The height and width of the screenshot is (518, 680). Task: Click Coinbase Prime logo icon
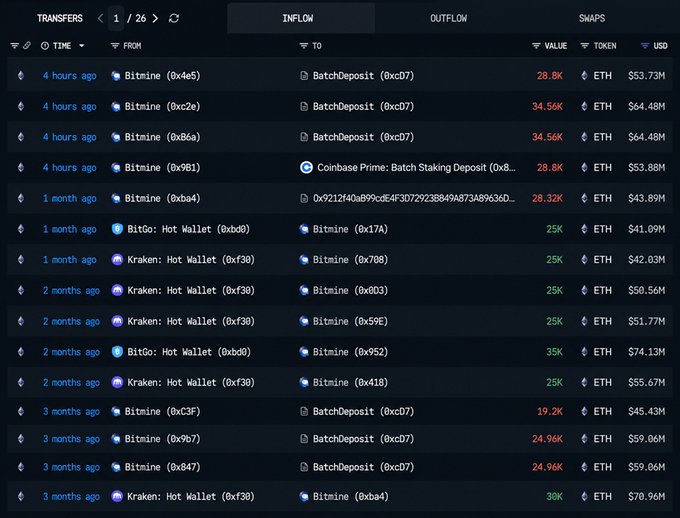pyautogui.click(x=306, y=167)
